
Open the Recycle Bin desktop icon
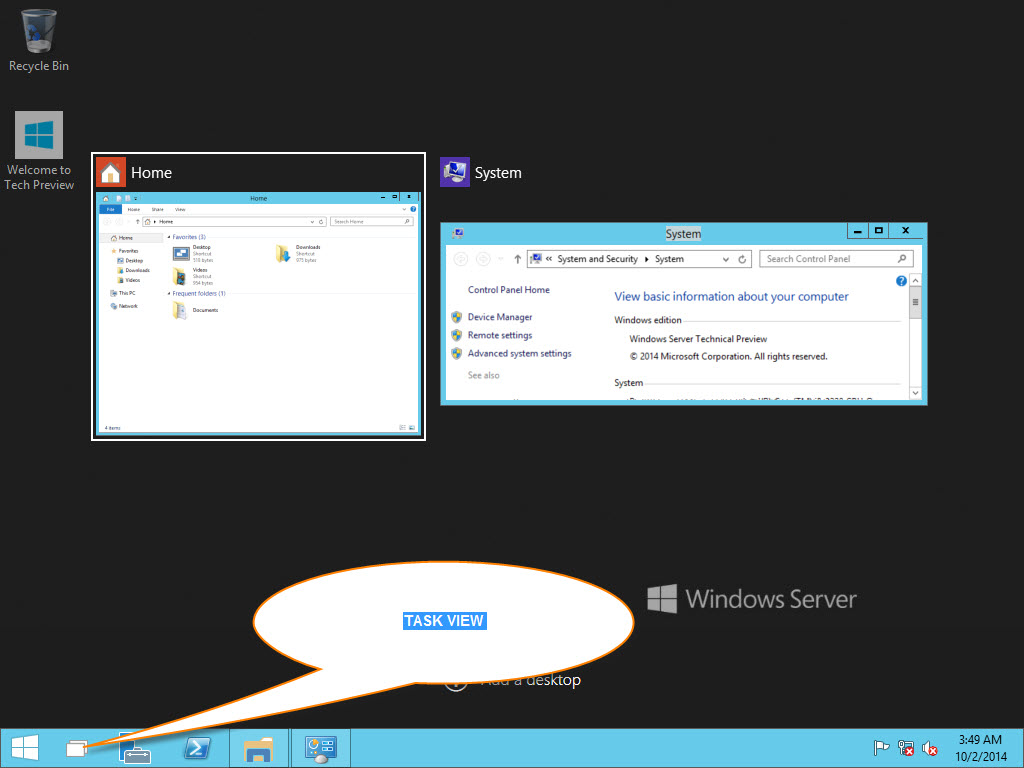click(39, 40)
